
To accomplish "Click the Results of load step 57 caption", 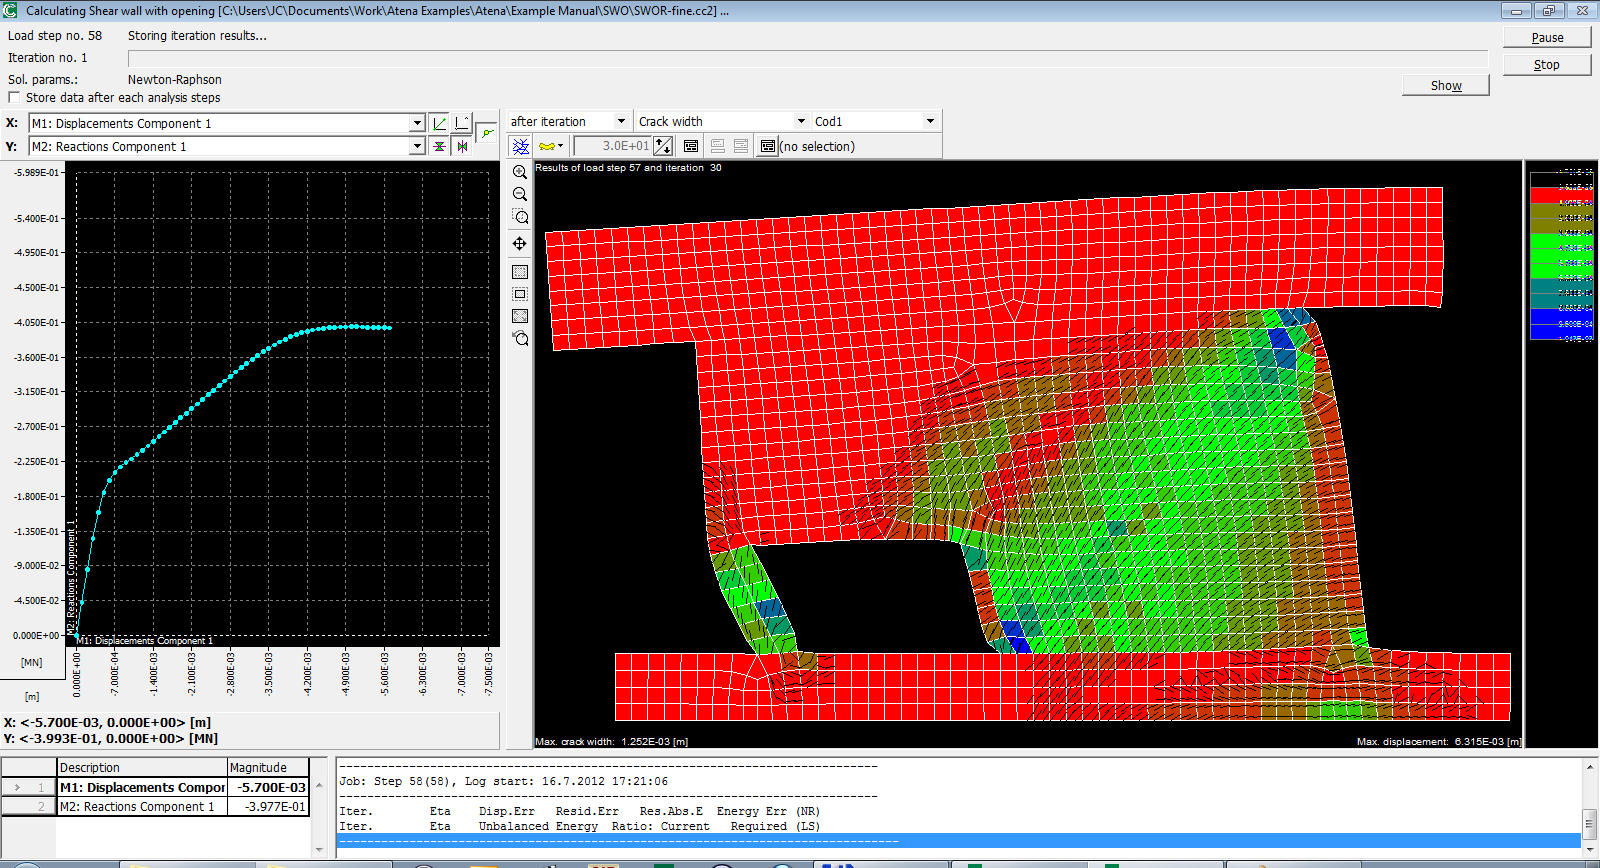I will (x=628, y=167).
